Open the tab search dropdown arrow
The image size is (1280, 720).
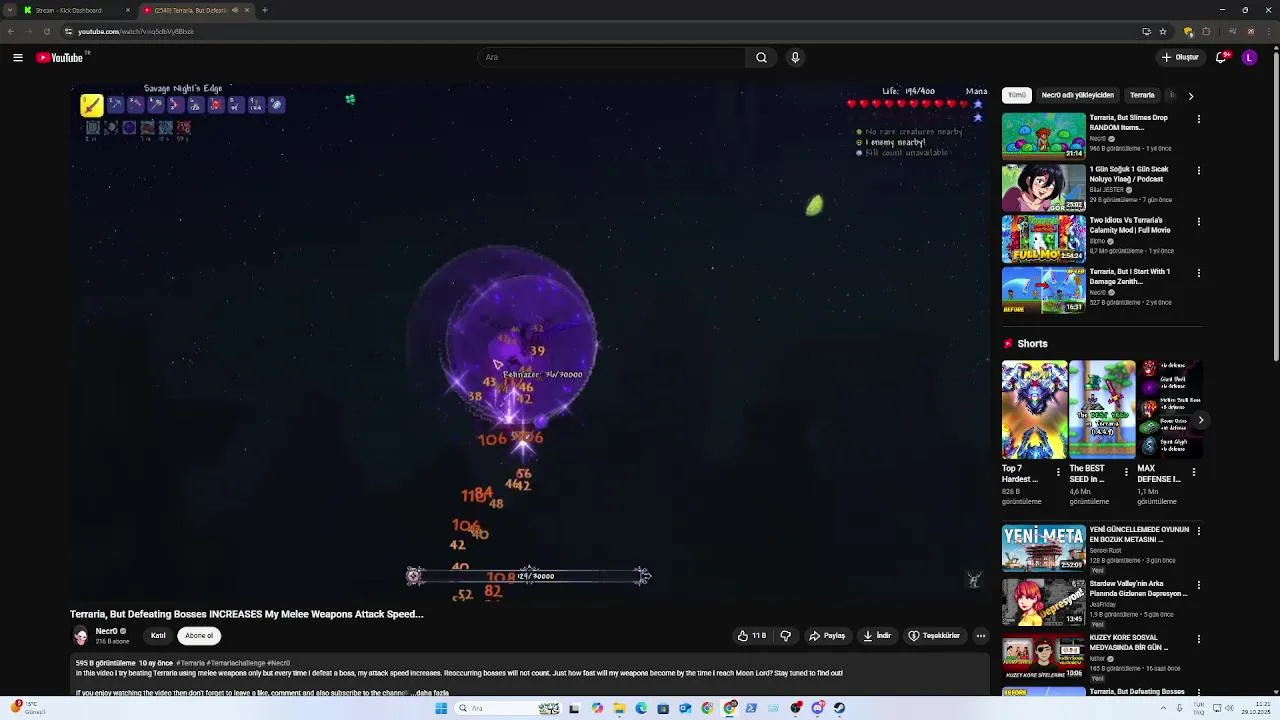pyautogui.click(x=10, y=10)
